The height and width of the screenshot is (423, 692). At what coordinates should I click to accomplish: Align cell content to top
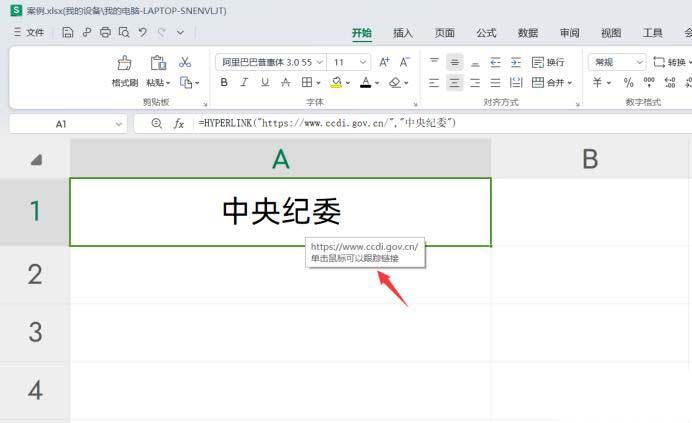(x=434, y=62)
